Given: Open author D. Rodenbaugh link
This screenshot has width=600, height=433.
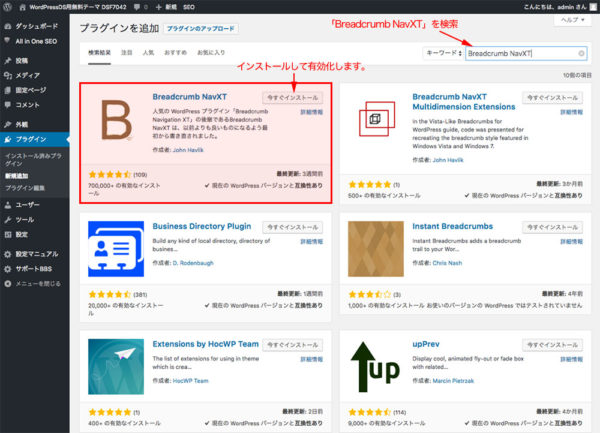Looking at the screenshot, I should pyautogui.click(x=193, y=263).
